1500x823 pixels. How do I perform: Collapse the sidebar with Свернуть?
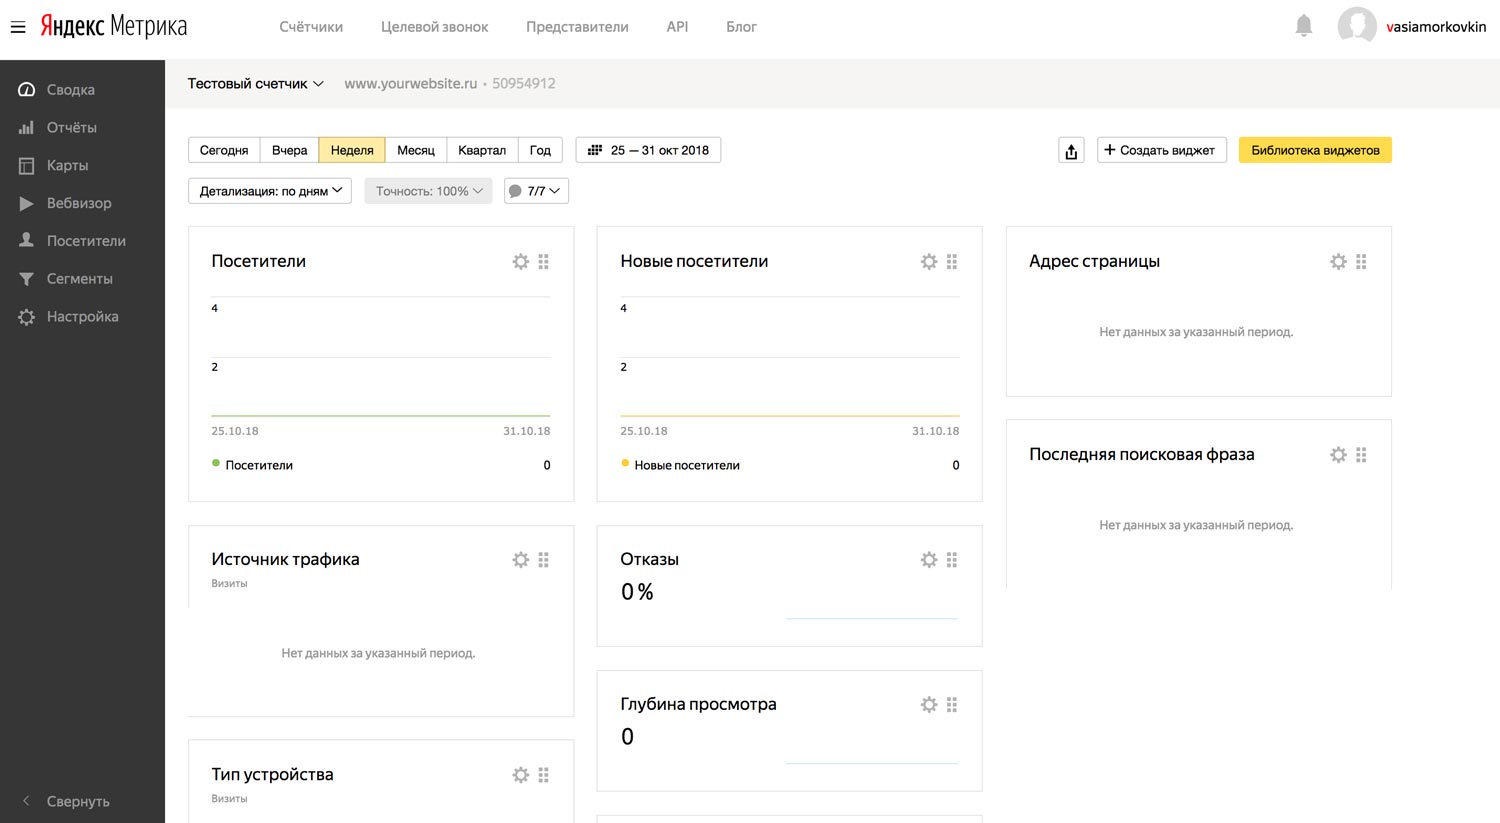coord(66,801)
